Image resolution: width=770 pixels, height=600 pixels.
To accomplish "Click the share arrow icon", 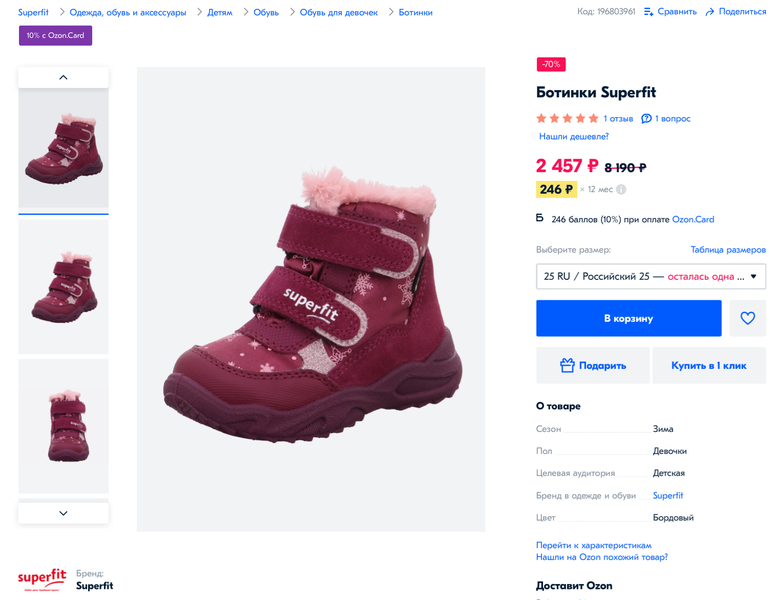I will click(x=709, y=12).
